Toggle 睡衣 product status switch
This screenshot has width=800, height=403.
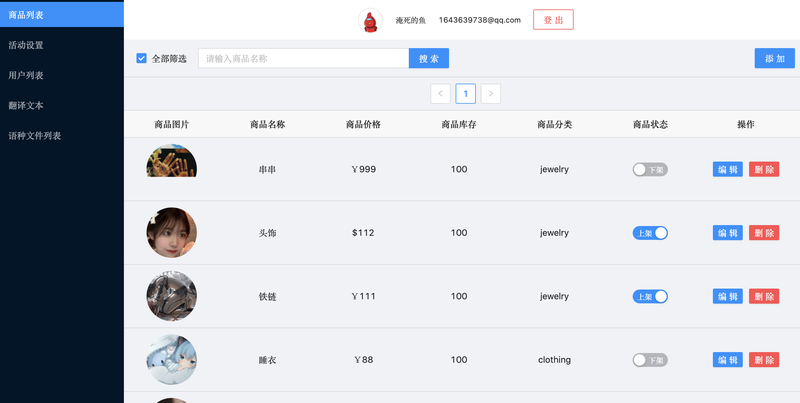point(650,360)
